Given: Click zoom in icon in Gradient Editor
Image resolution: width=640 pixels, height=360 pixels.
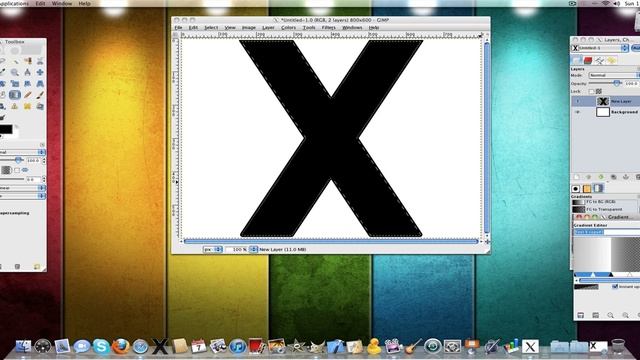Looking at the screenshot, I should click(625, 315).
